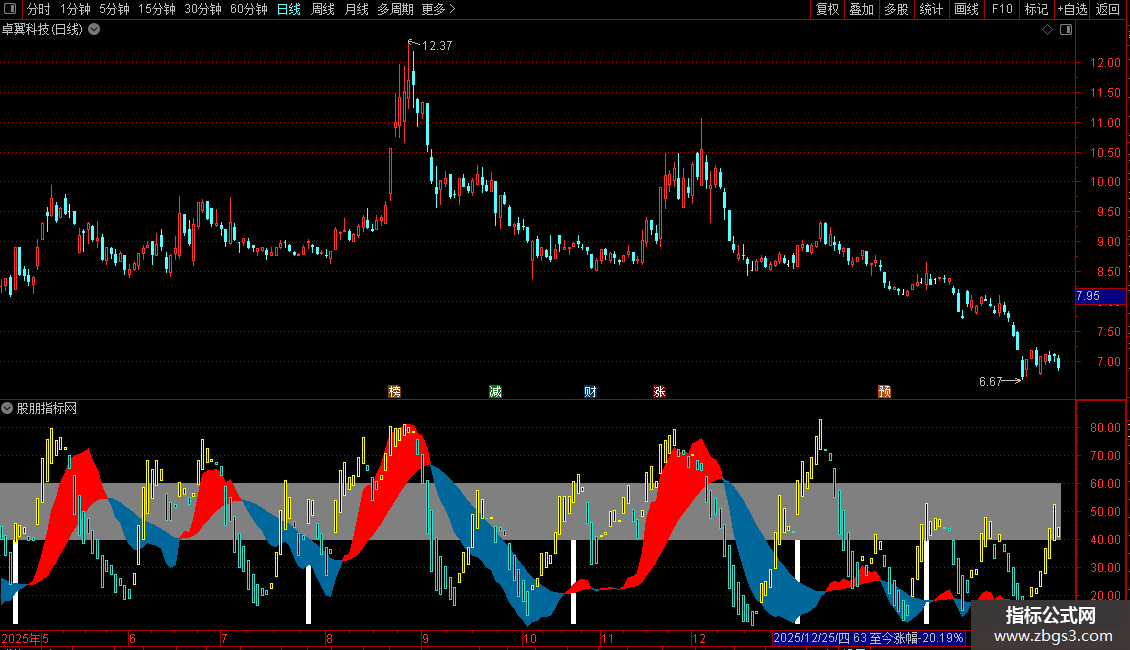Click 返回 to go back

(x=1108, y=9)
